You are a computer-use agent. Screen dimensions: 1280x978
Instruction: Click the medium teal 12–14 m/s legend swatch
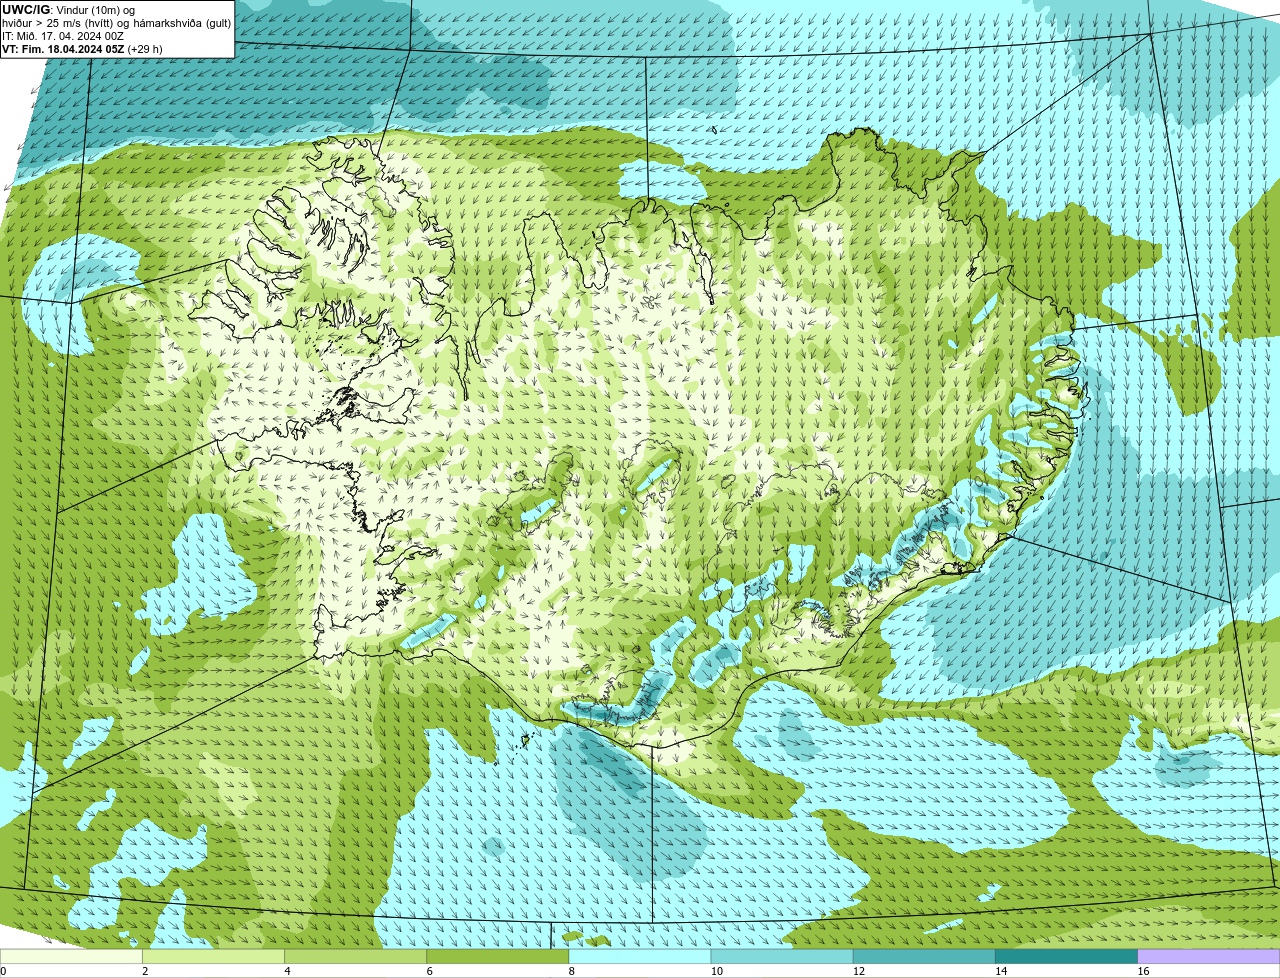click(924, 956)
